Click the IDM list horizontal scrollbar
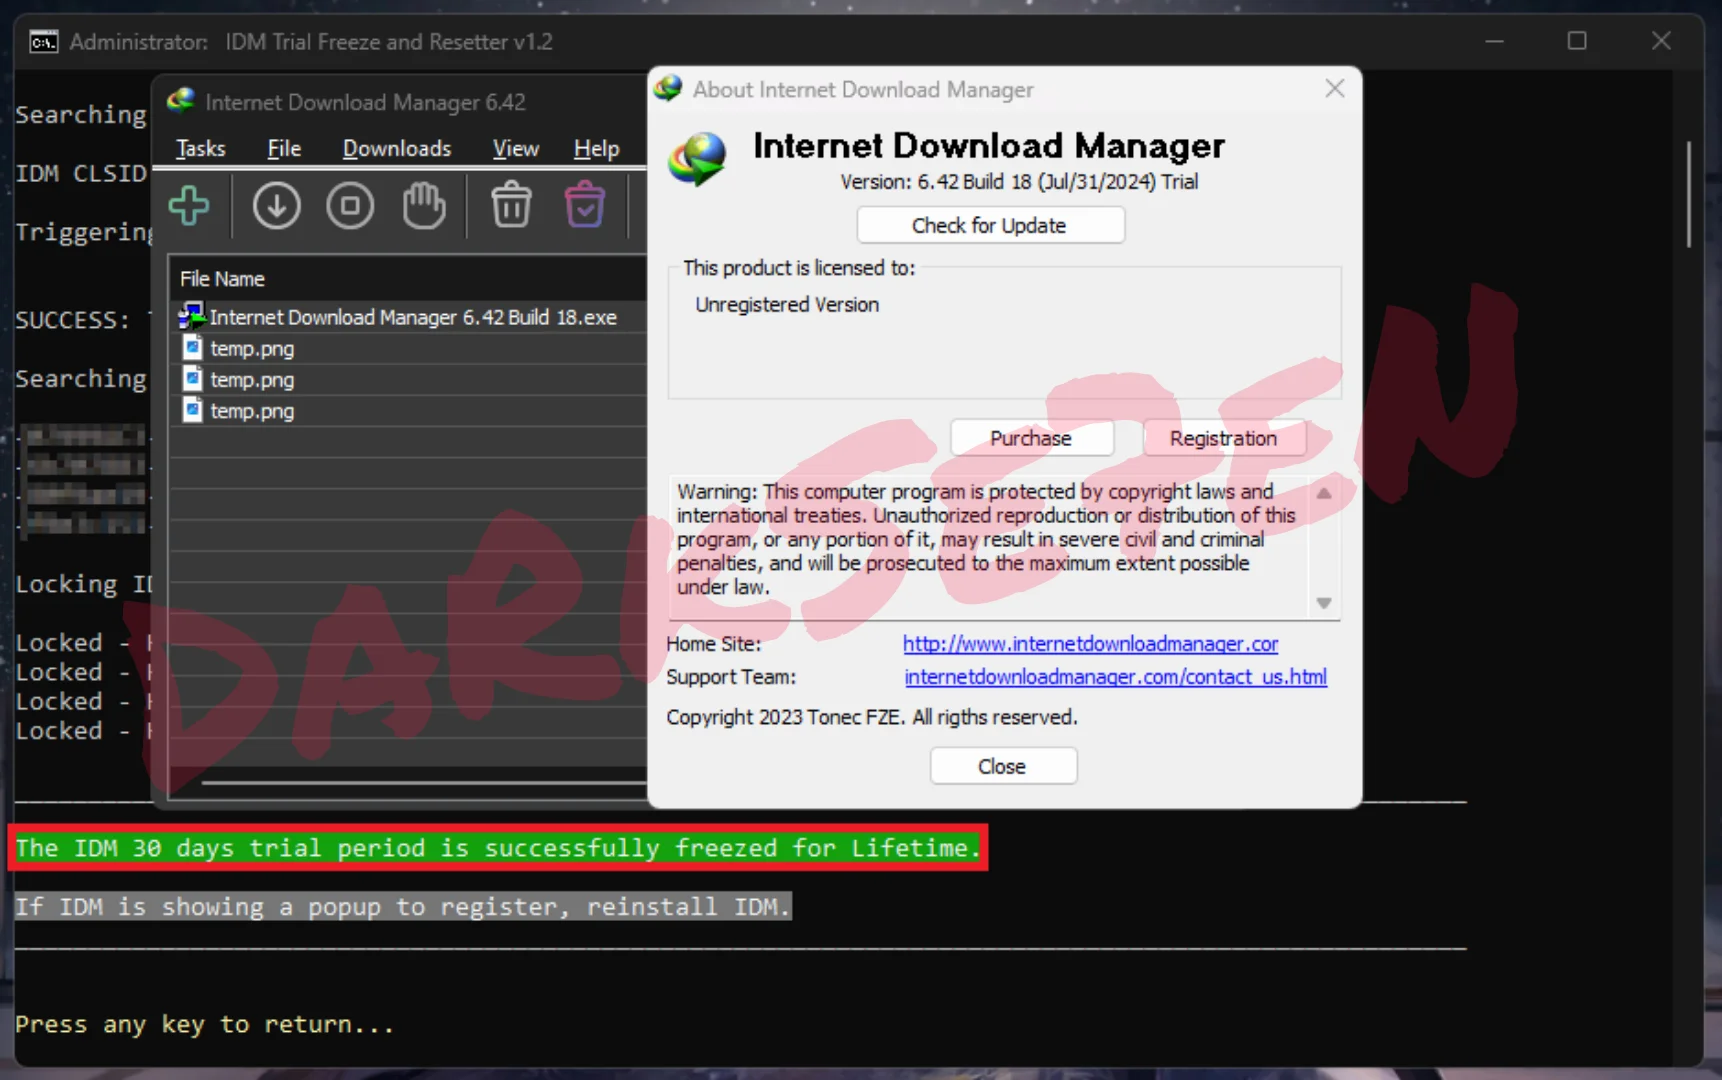This screenshot has width=1722, height=1080. click(424, 783)
